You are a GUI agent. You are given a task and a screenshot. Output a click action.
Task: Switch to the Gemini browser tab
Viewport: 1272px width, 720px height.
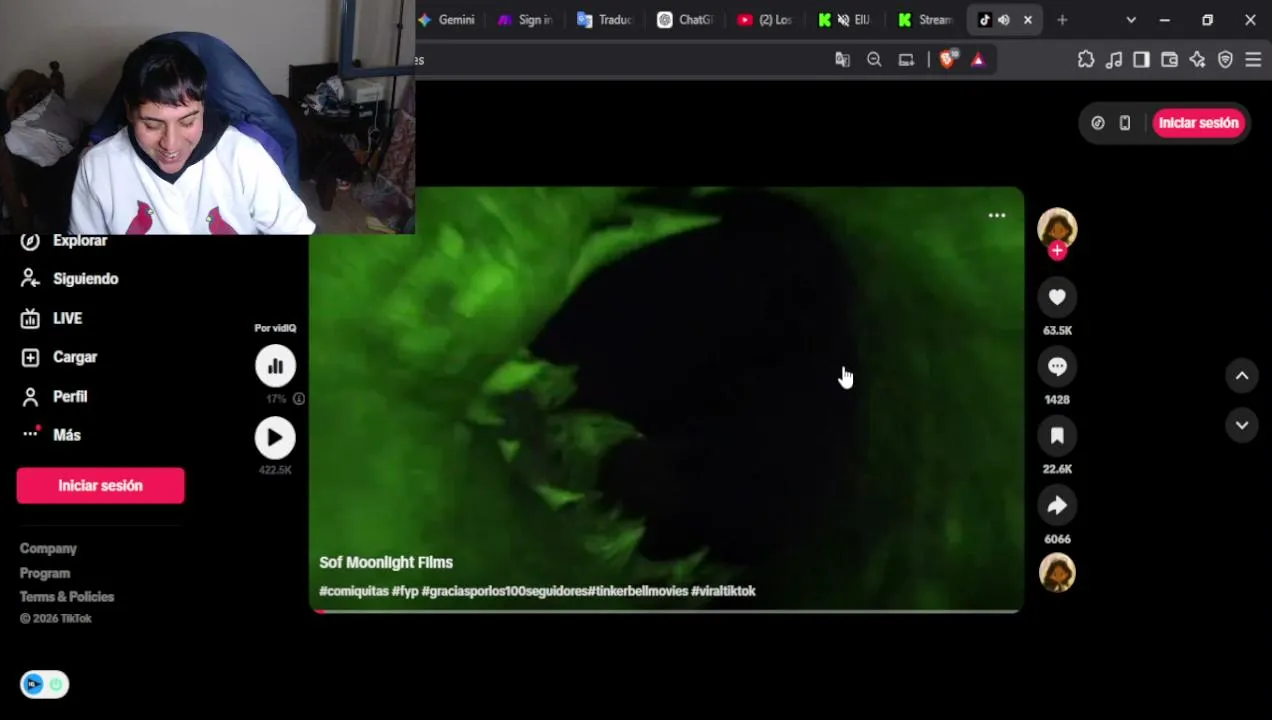(x=446, y=20)
